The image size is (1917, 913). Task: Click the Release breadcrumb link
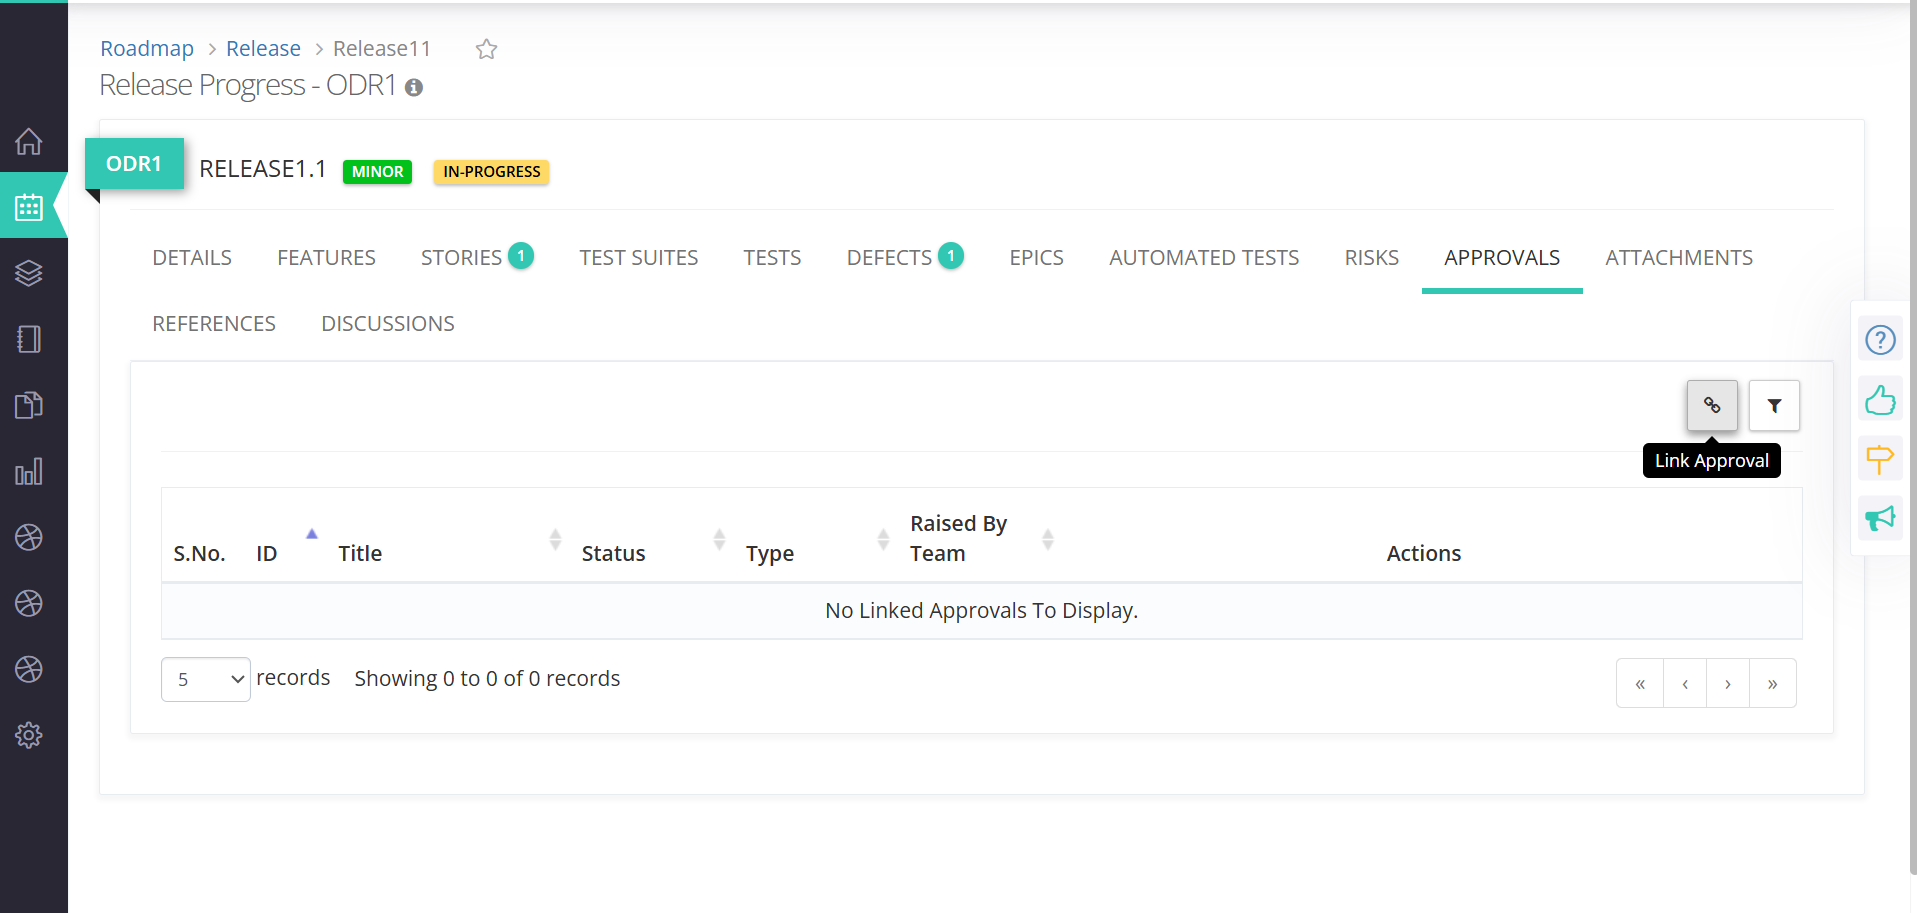point(263,49)
